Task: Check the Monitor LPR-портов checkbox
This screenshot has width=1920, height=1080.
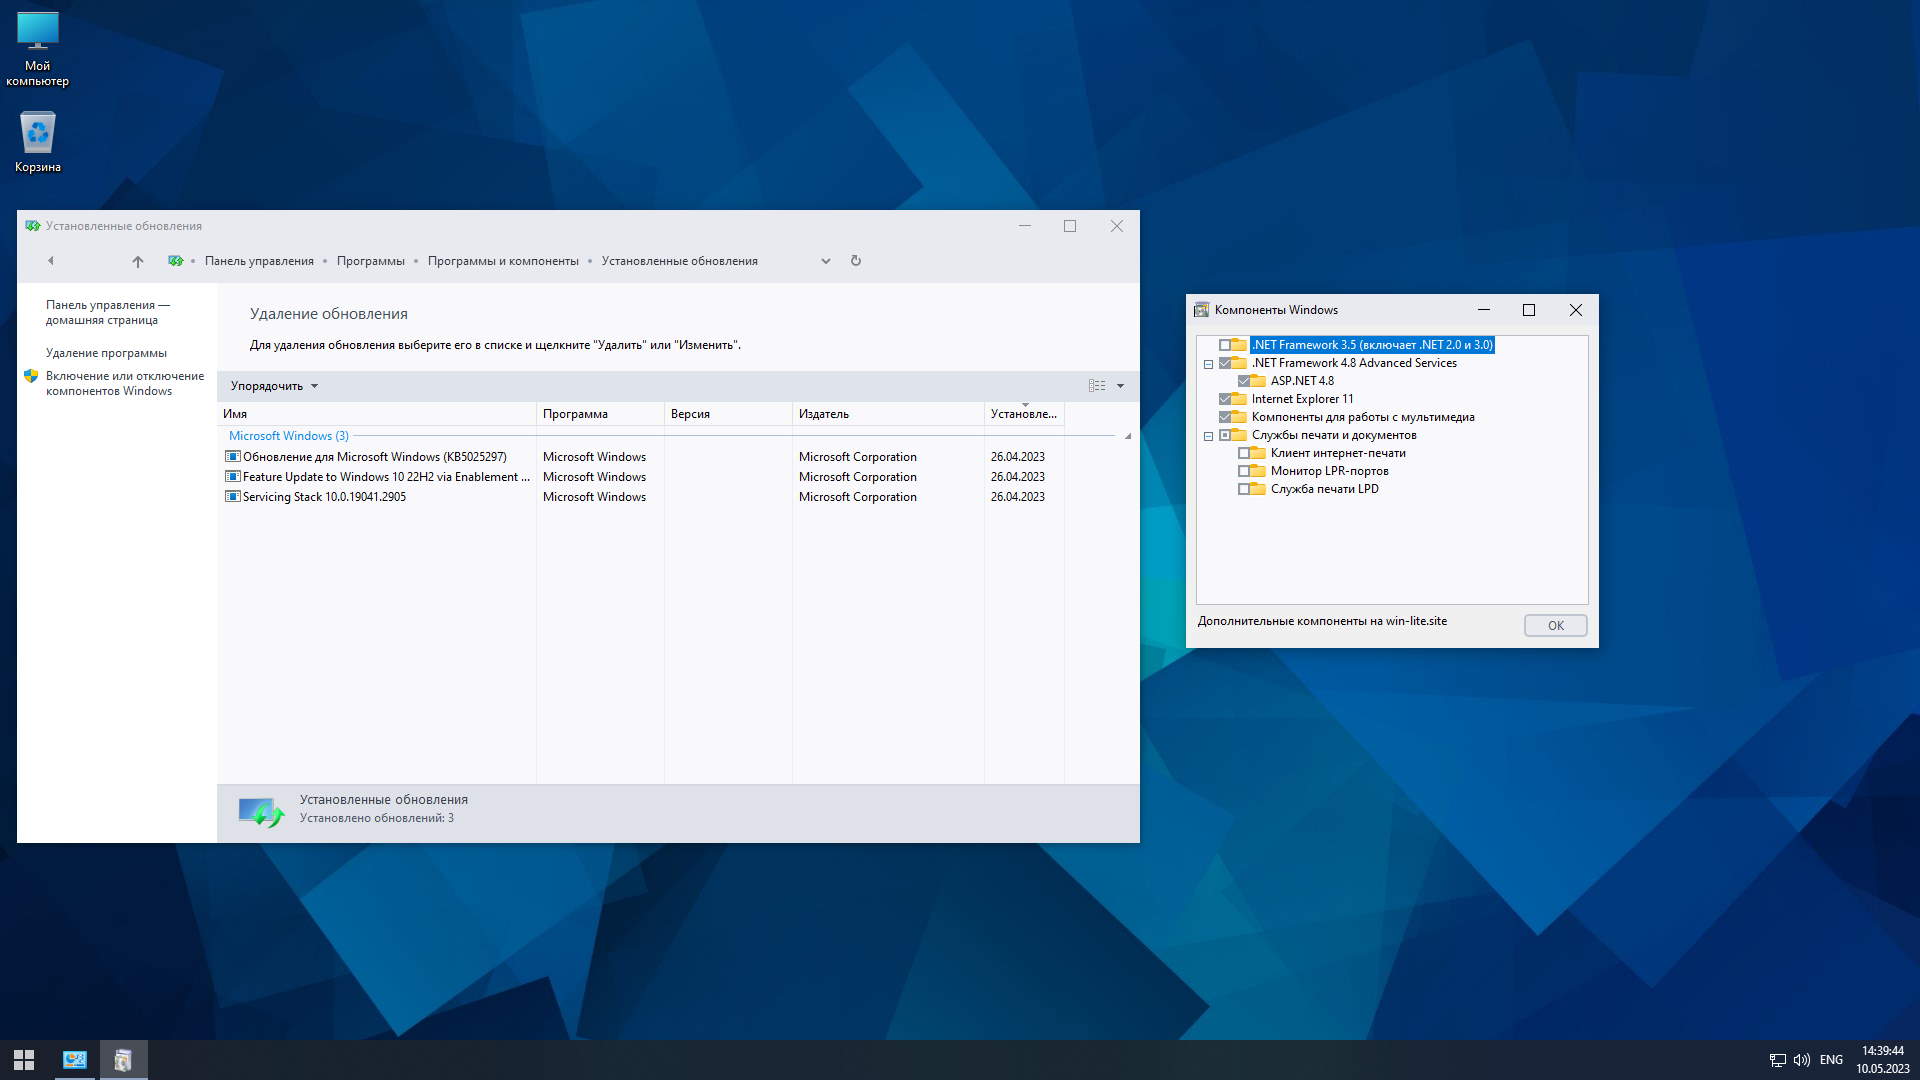Action: tap(1244, 471)
